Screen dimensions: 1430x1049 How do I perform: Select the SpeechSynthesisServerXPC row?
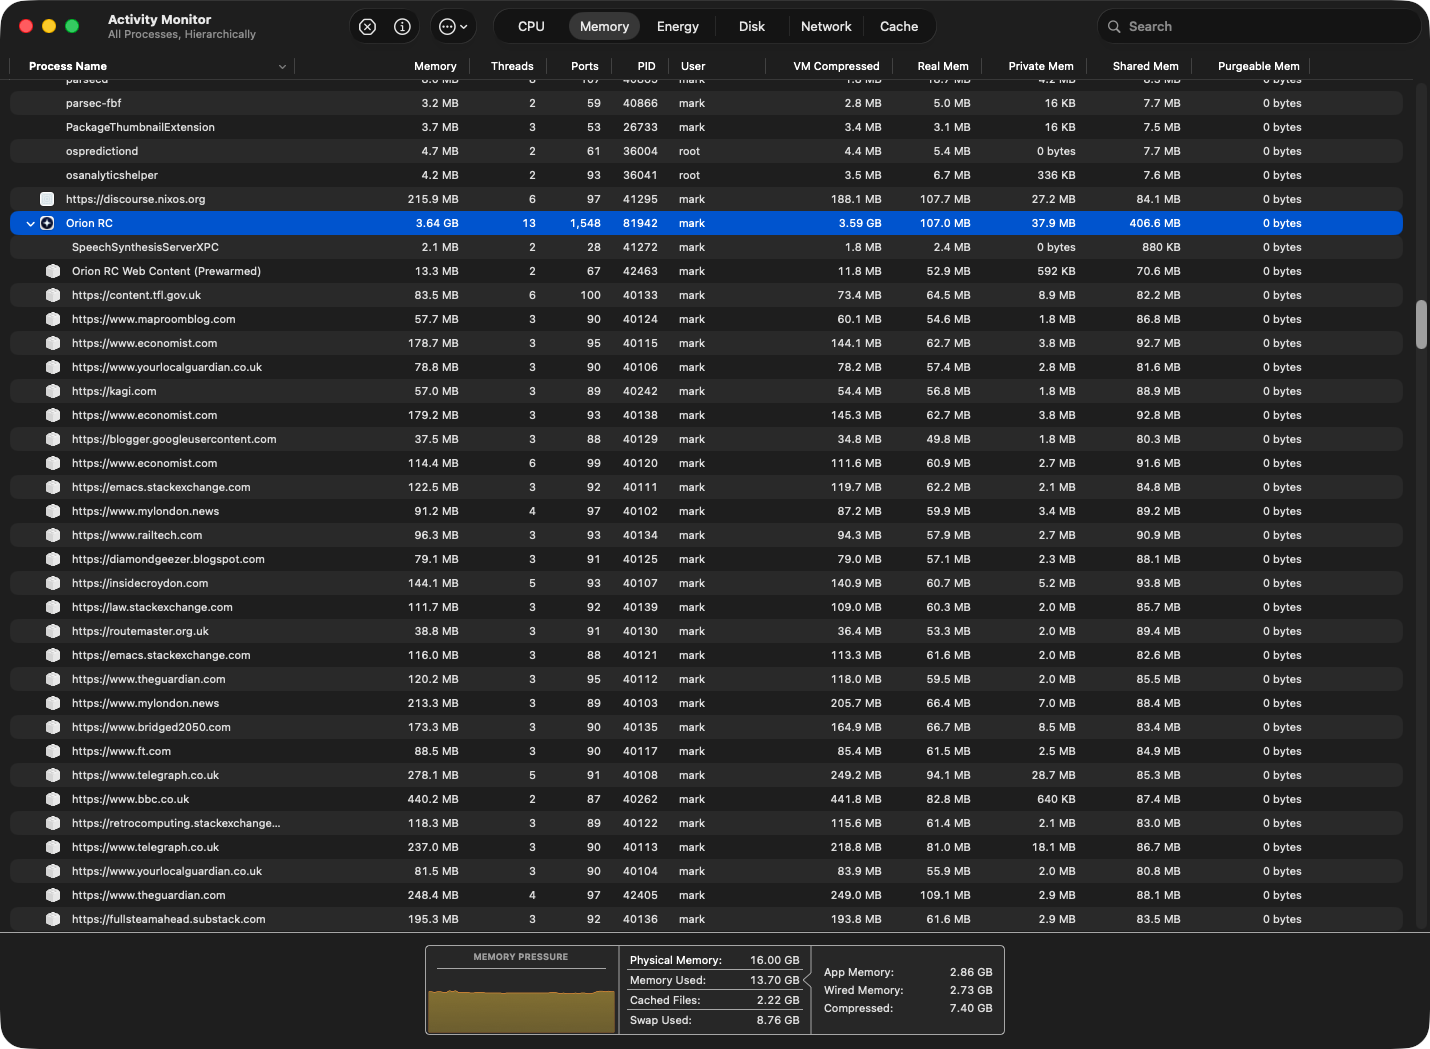(x=706, y=247)
